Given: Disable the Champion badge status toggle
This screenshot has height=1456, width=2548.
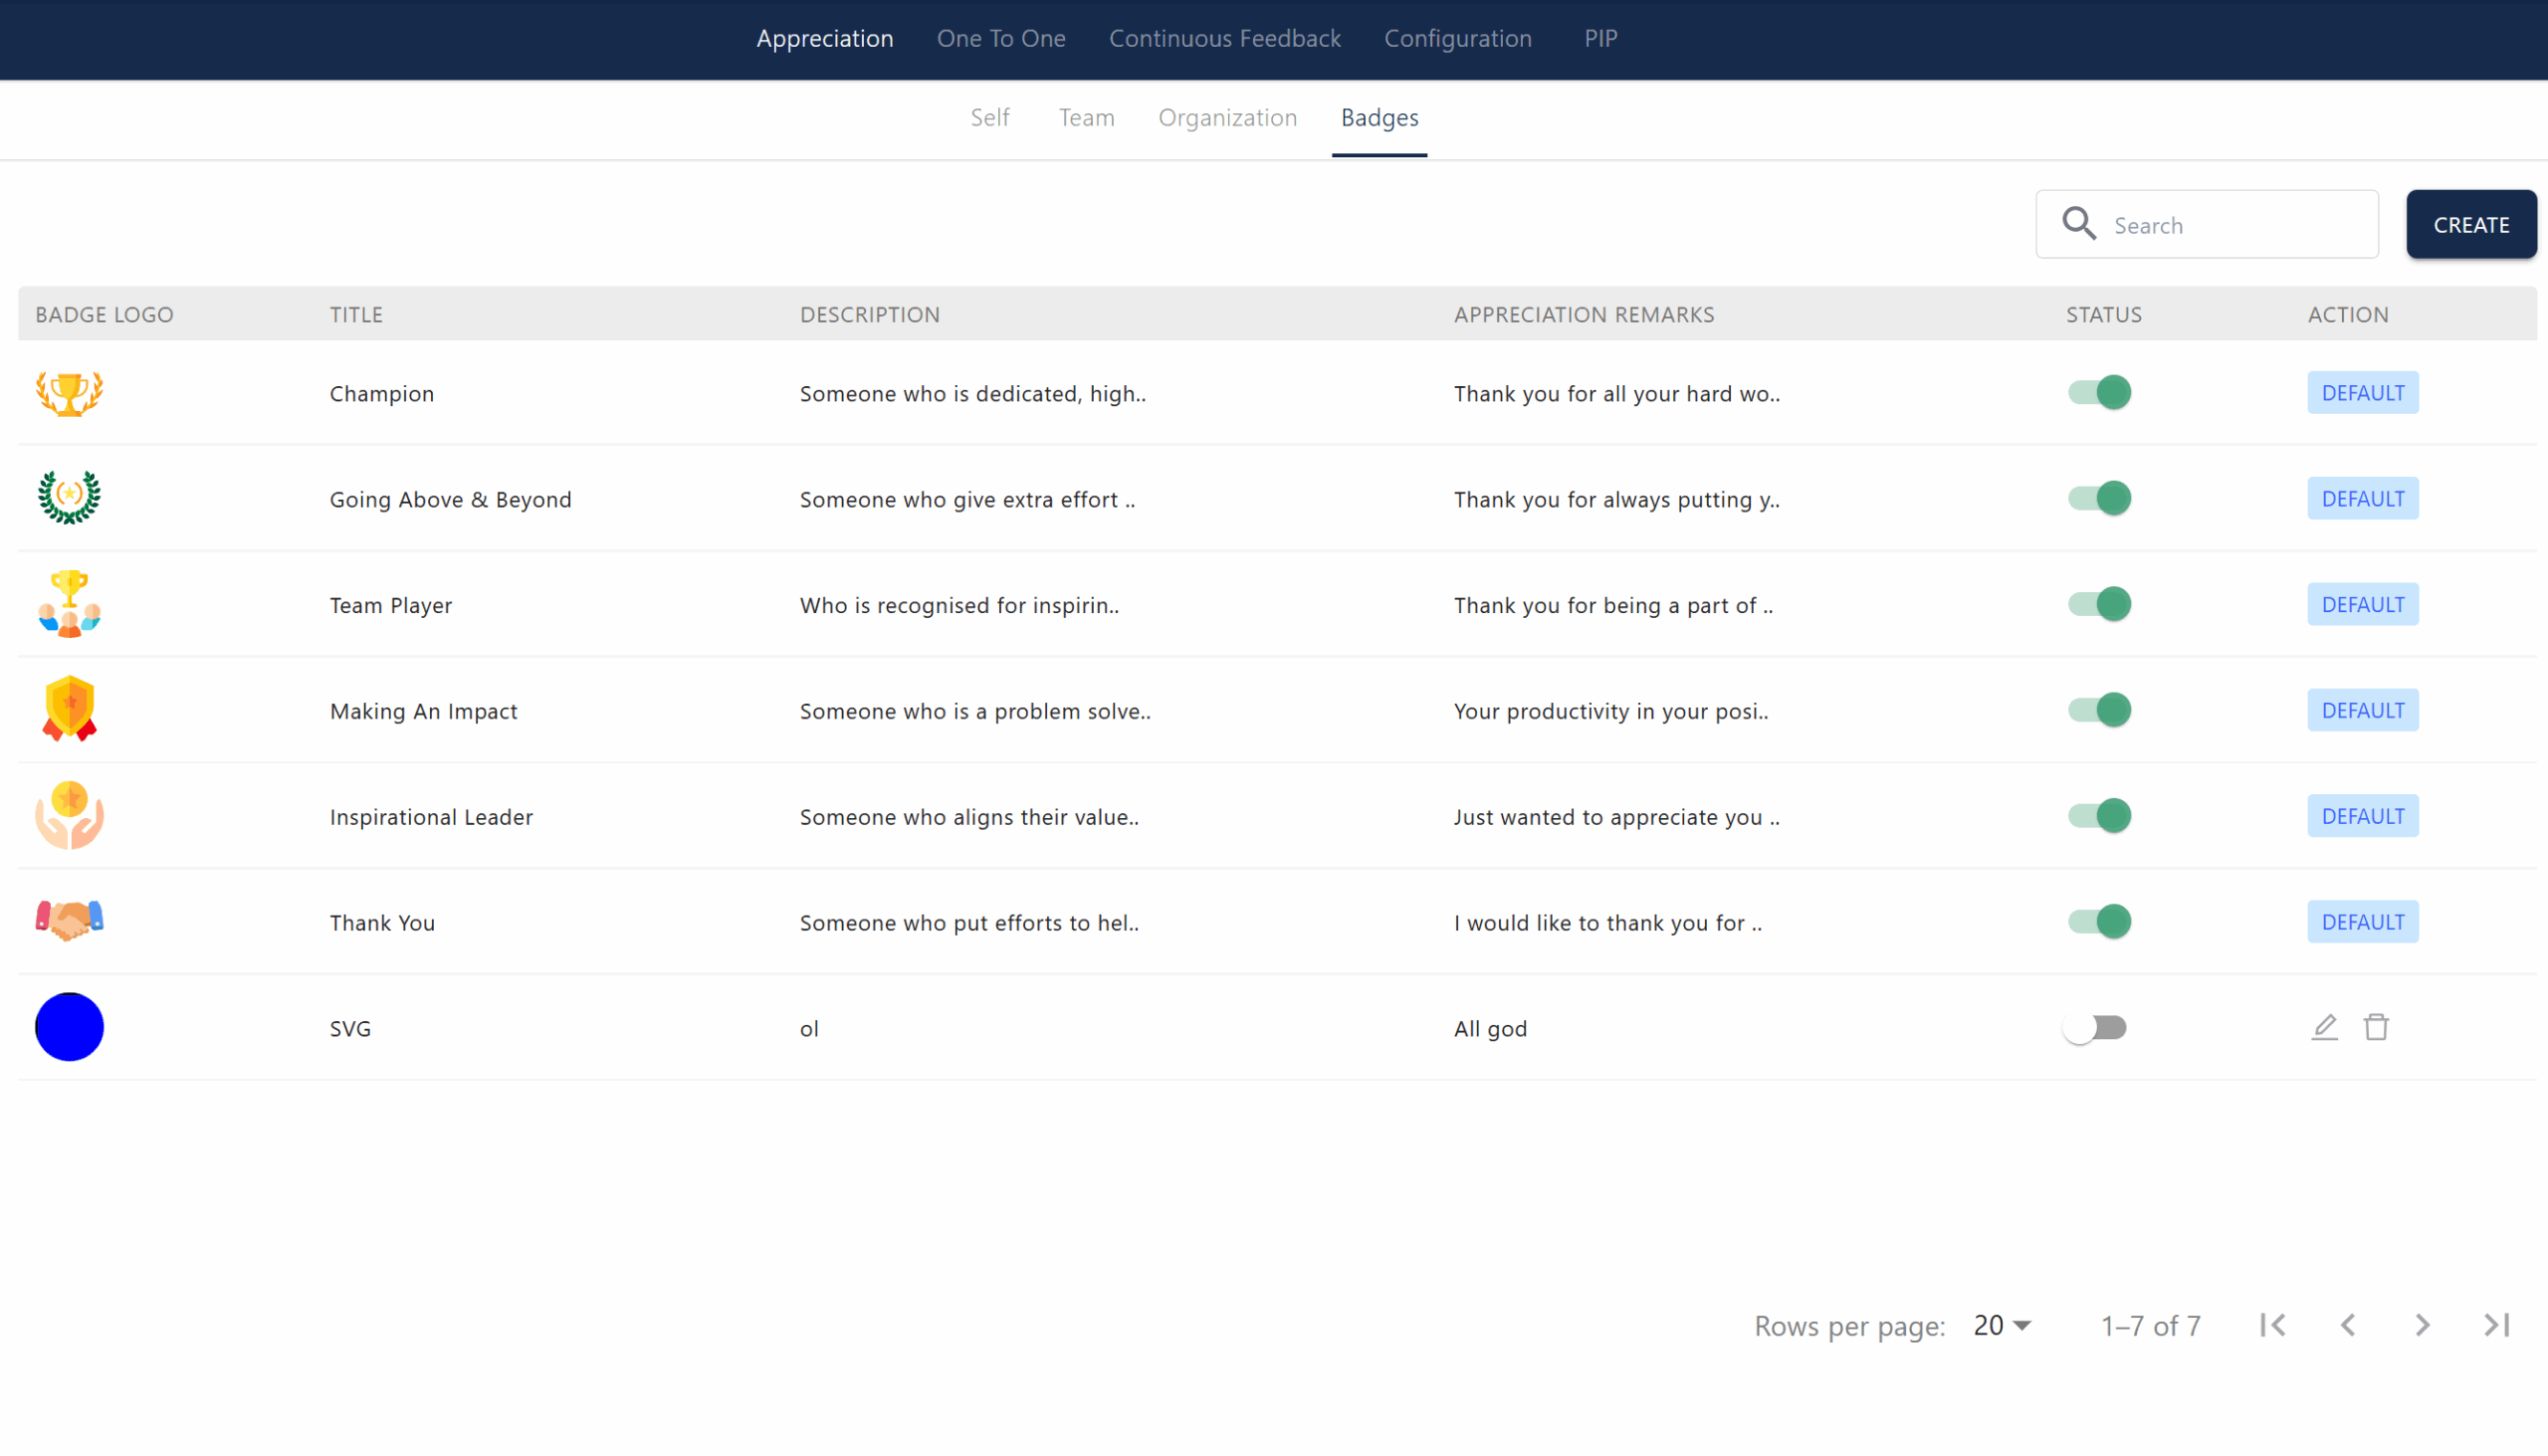Looking at the screenshot, I should (x=2099, y=392).
